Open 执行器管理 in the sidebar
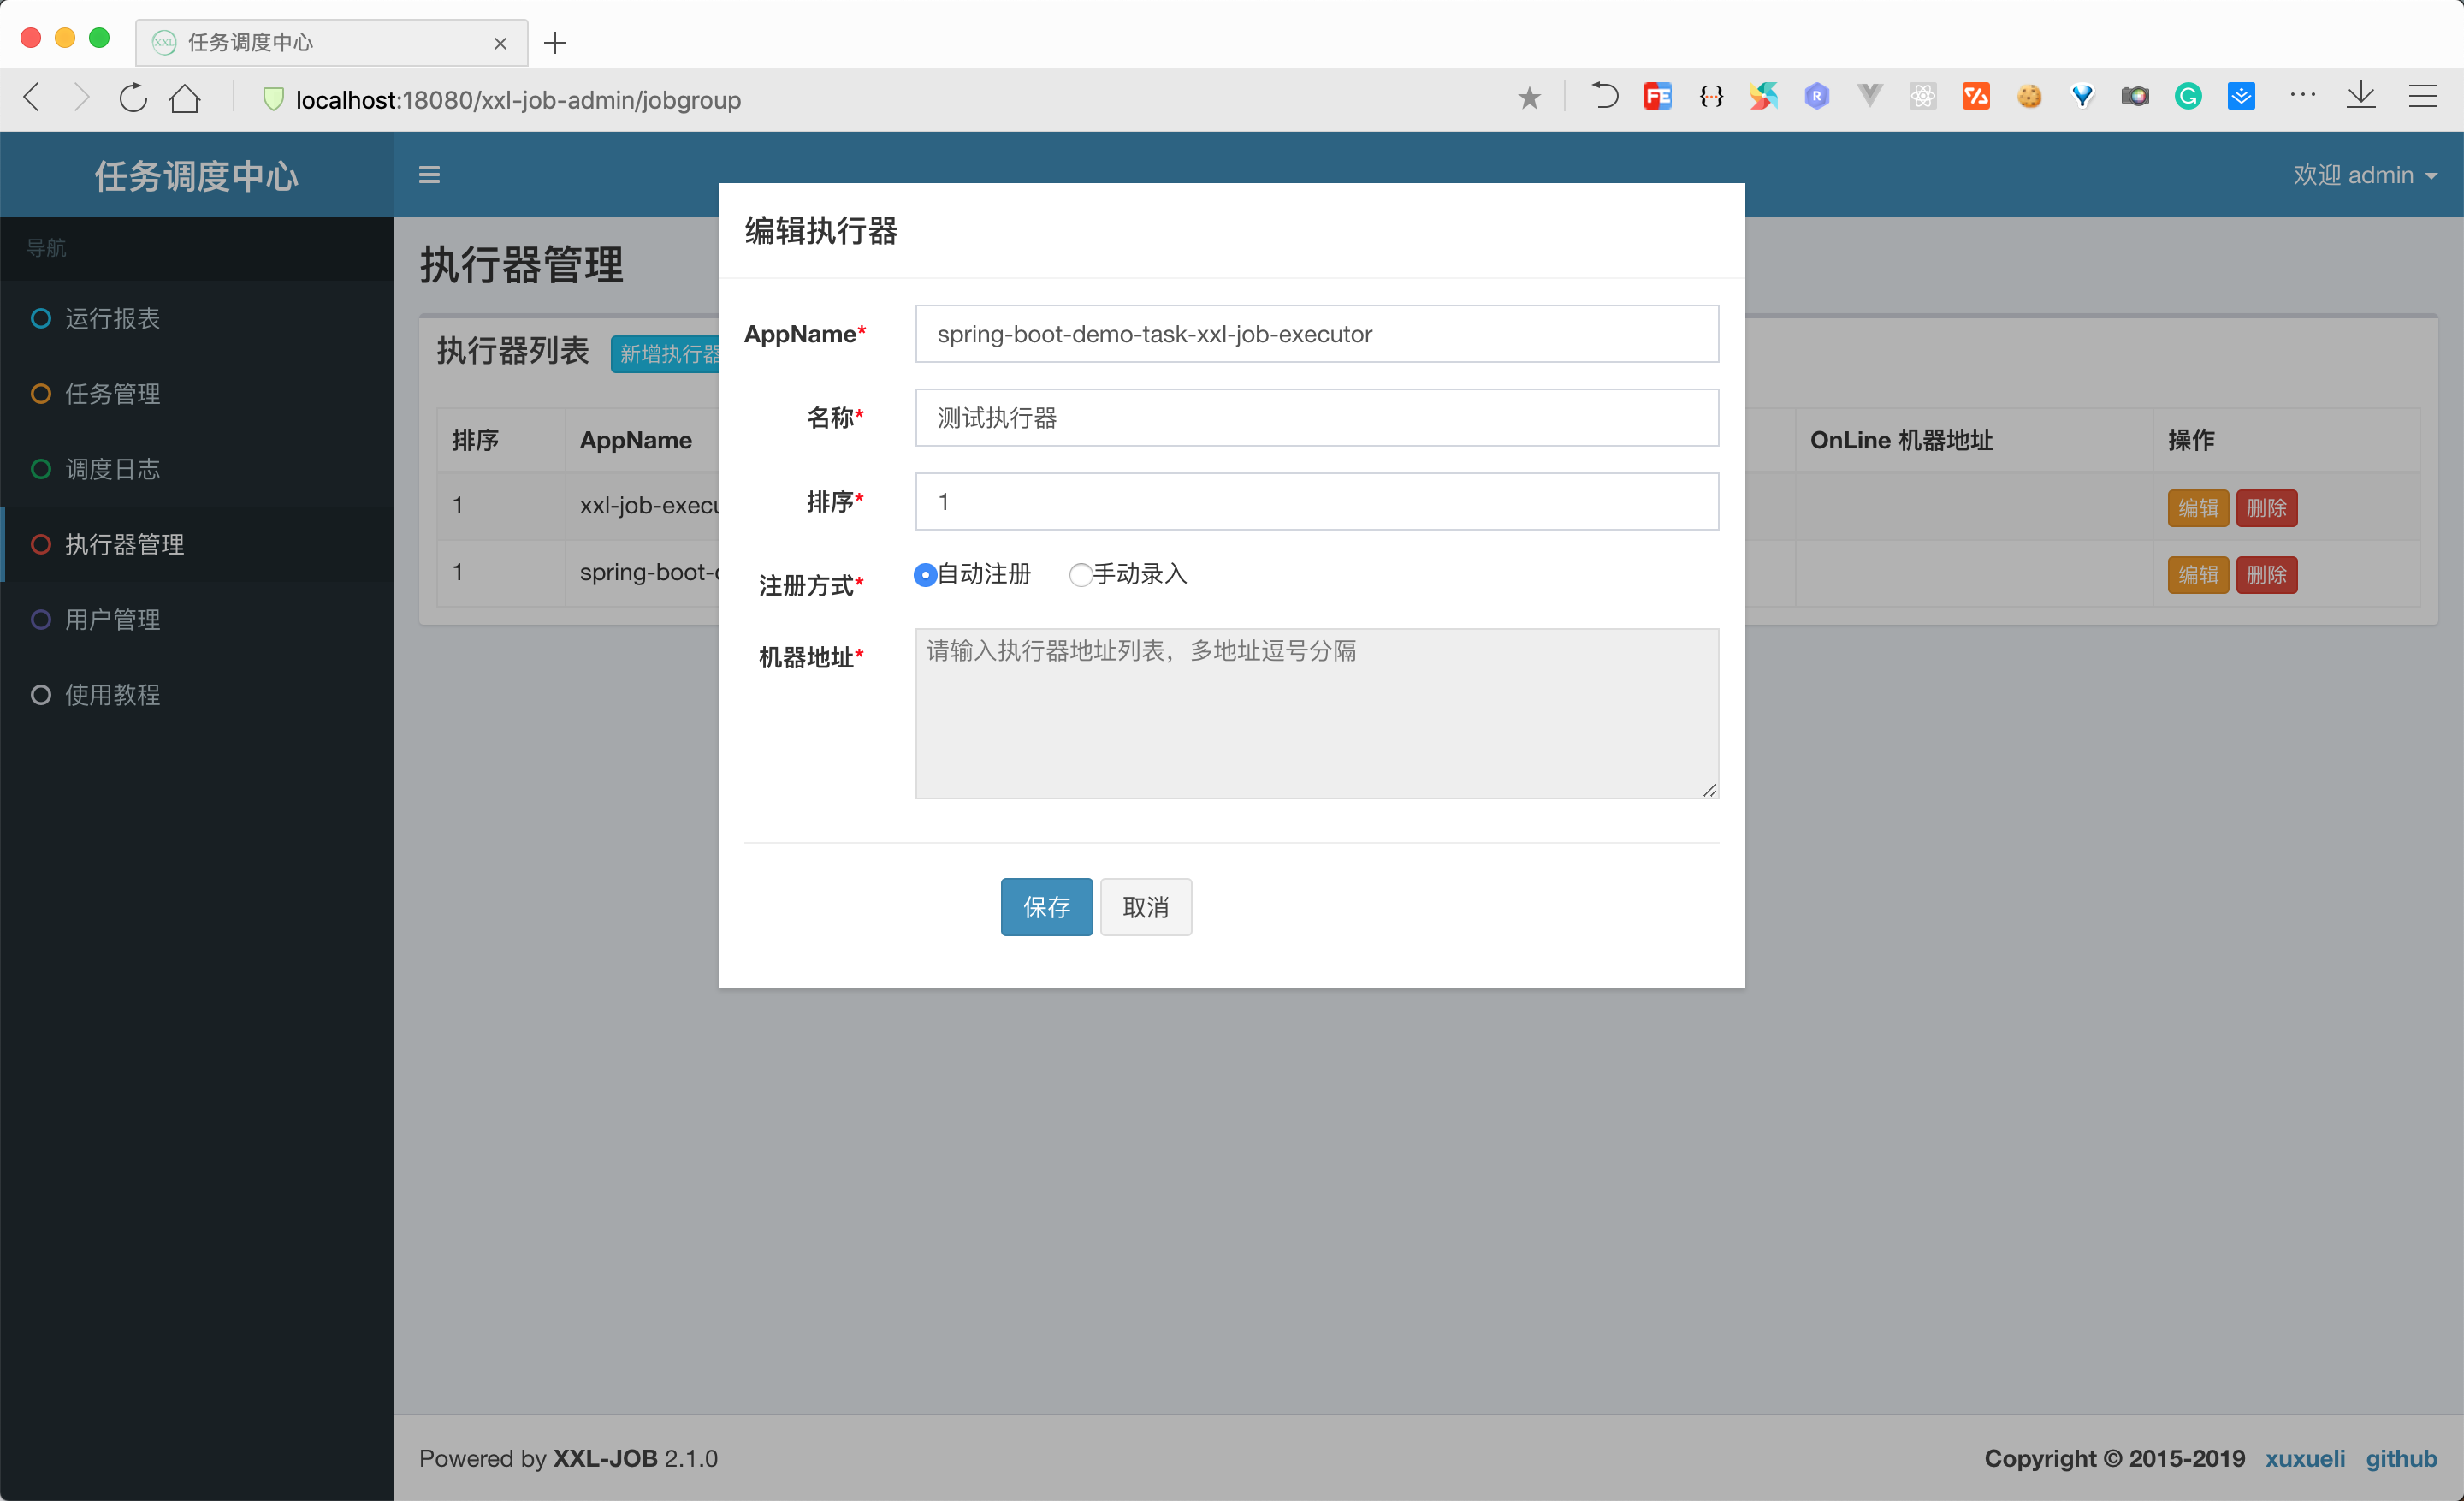Screen dimensions: 2464x1501 click(x=197, y=544)
